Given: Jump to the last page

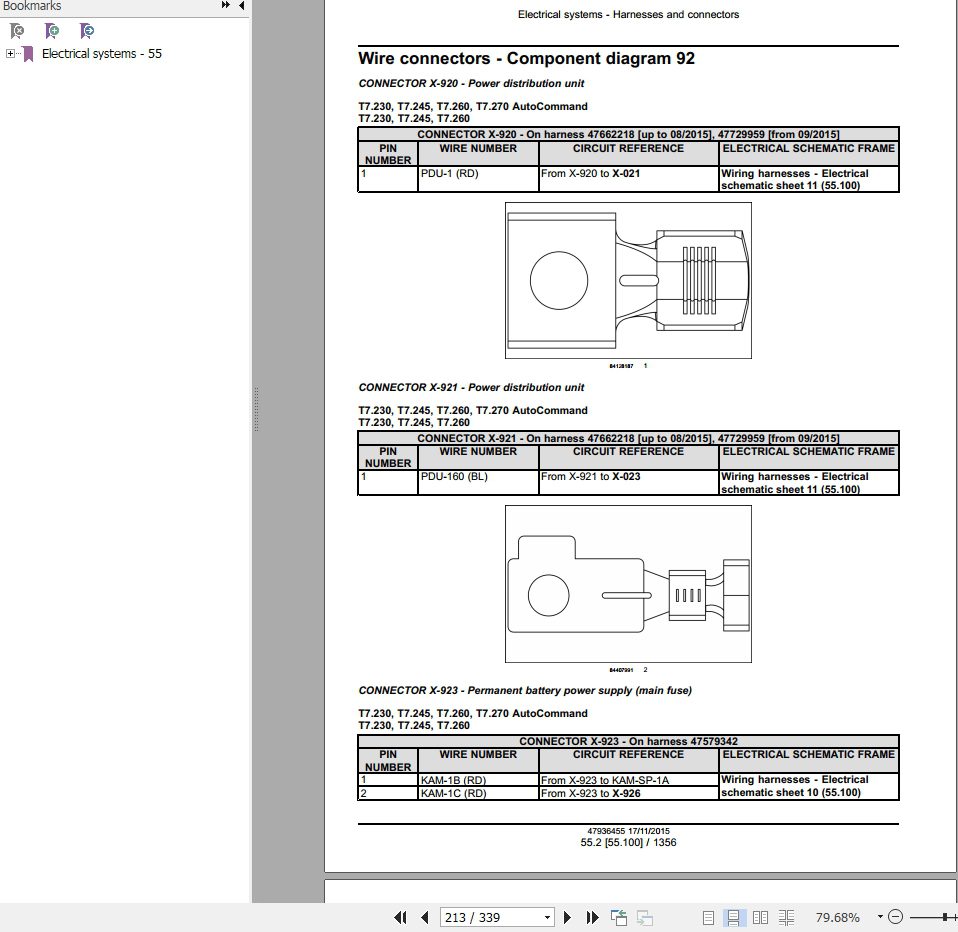Looking at the screenshot, I should (x=592, y=917).
